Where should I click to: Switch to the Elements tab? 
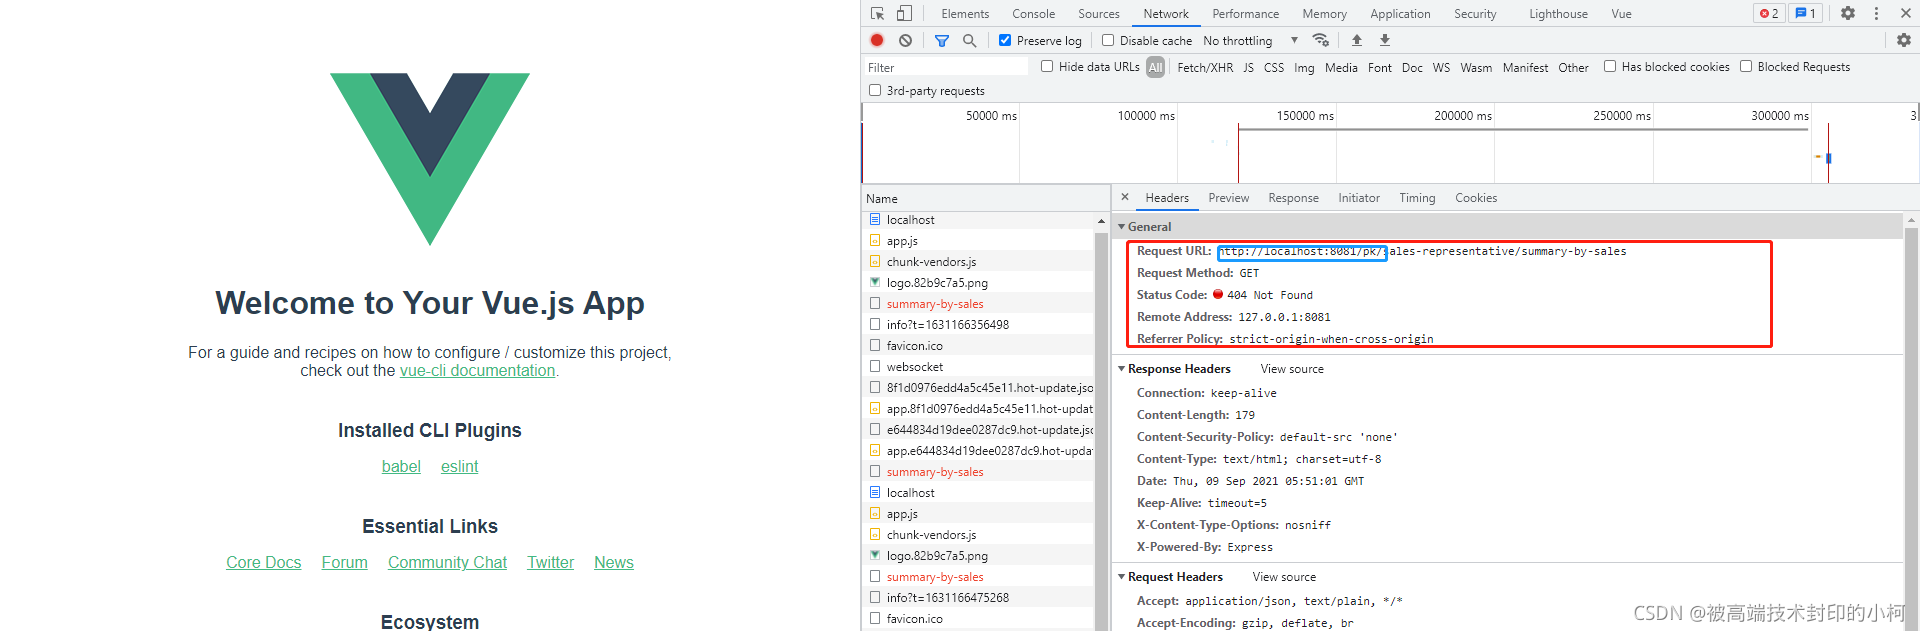[x=965, y=14]
